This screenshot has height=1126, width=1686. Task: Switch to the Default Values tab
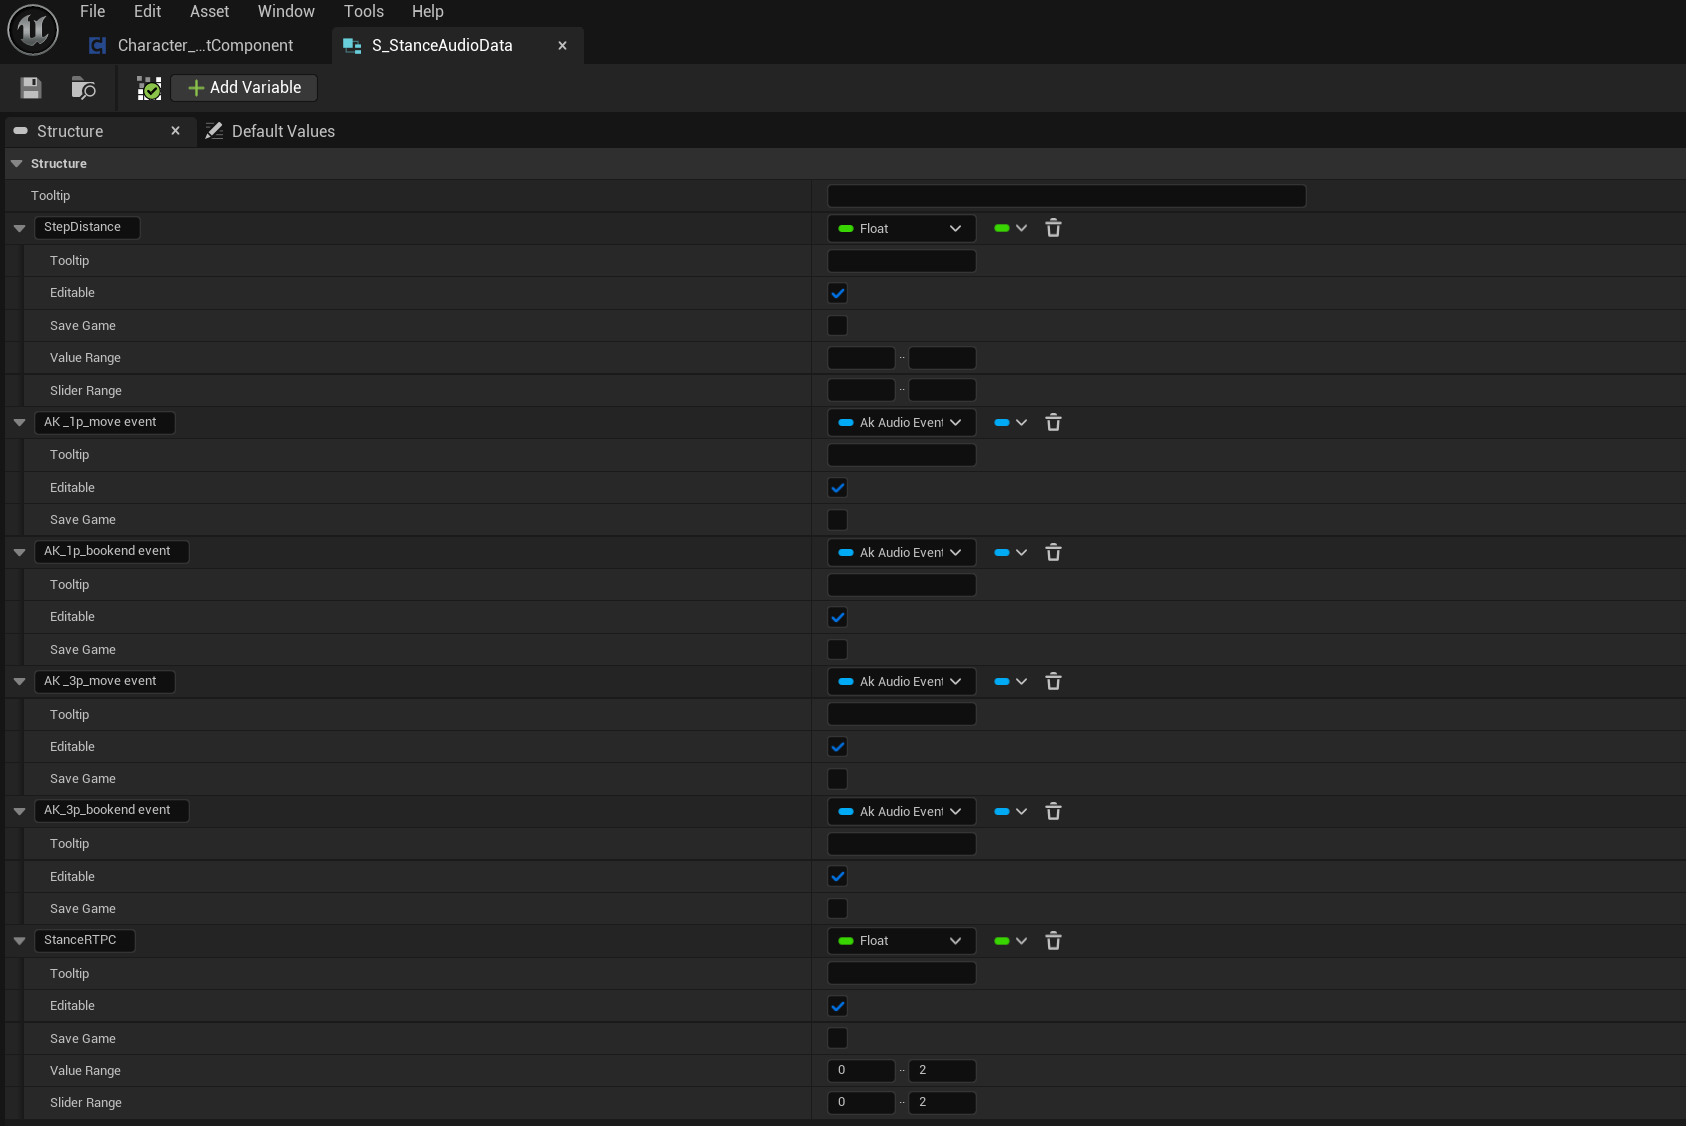tap(270, 131)
